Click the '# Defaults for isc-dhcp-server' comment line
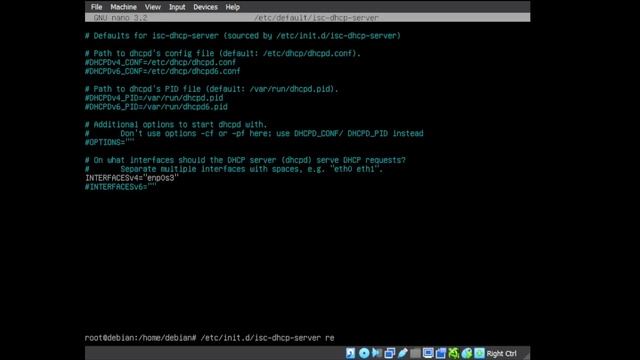 pyautogui.click(x=243, y=36)
